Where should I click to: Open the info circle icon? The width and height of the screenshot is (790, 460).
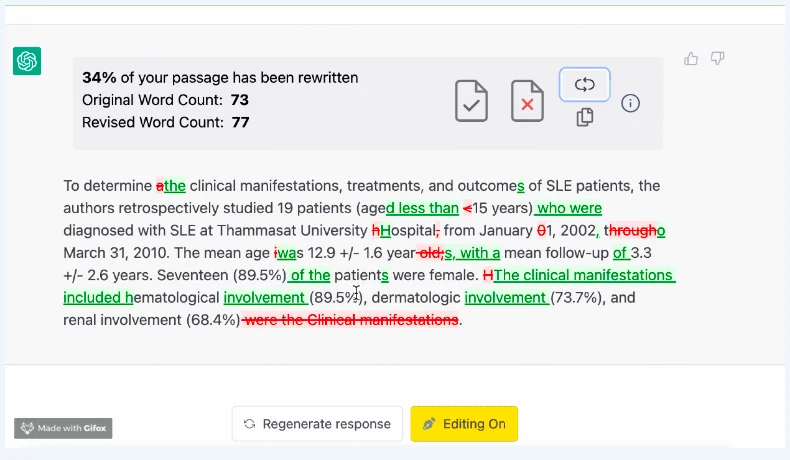(631, 103)
